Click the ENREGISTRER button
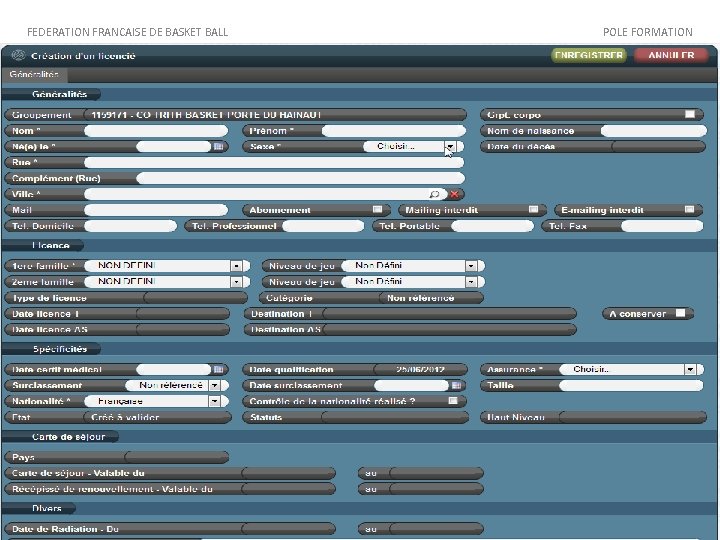This screenshot has height=540, width=720. click(589, 56)
